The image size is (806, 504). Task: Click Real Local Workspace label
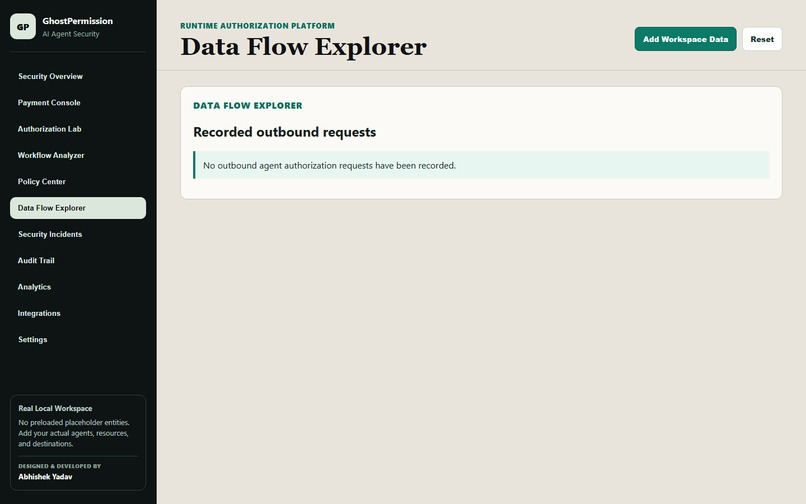point(55,408)
